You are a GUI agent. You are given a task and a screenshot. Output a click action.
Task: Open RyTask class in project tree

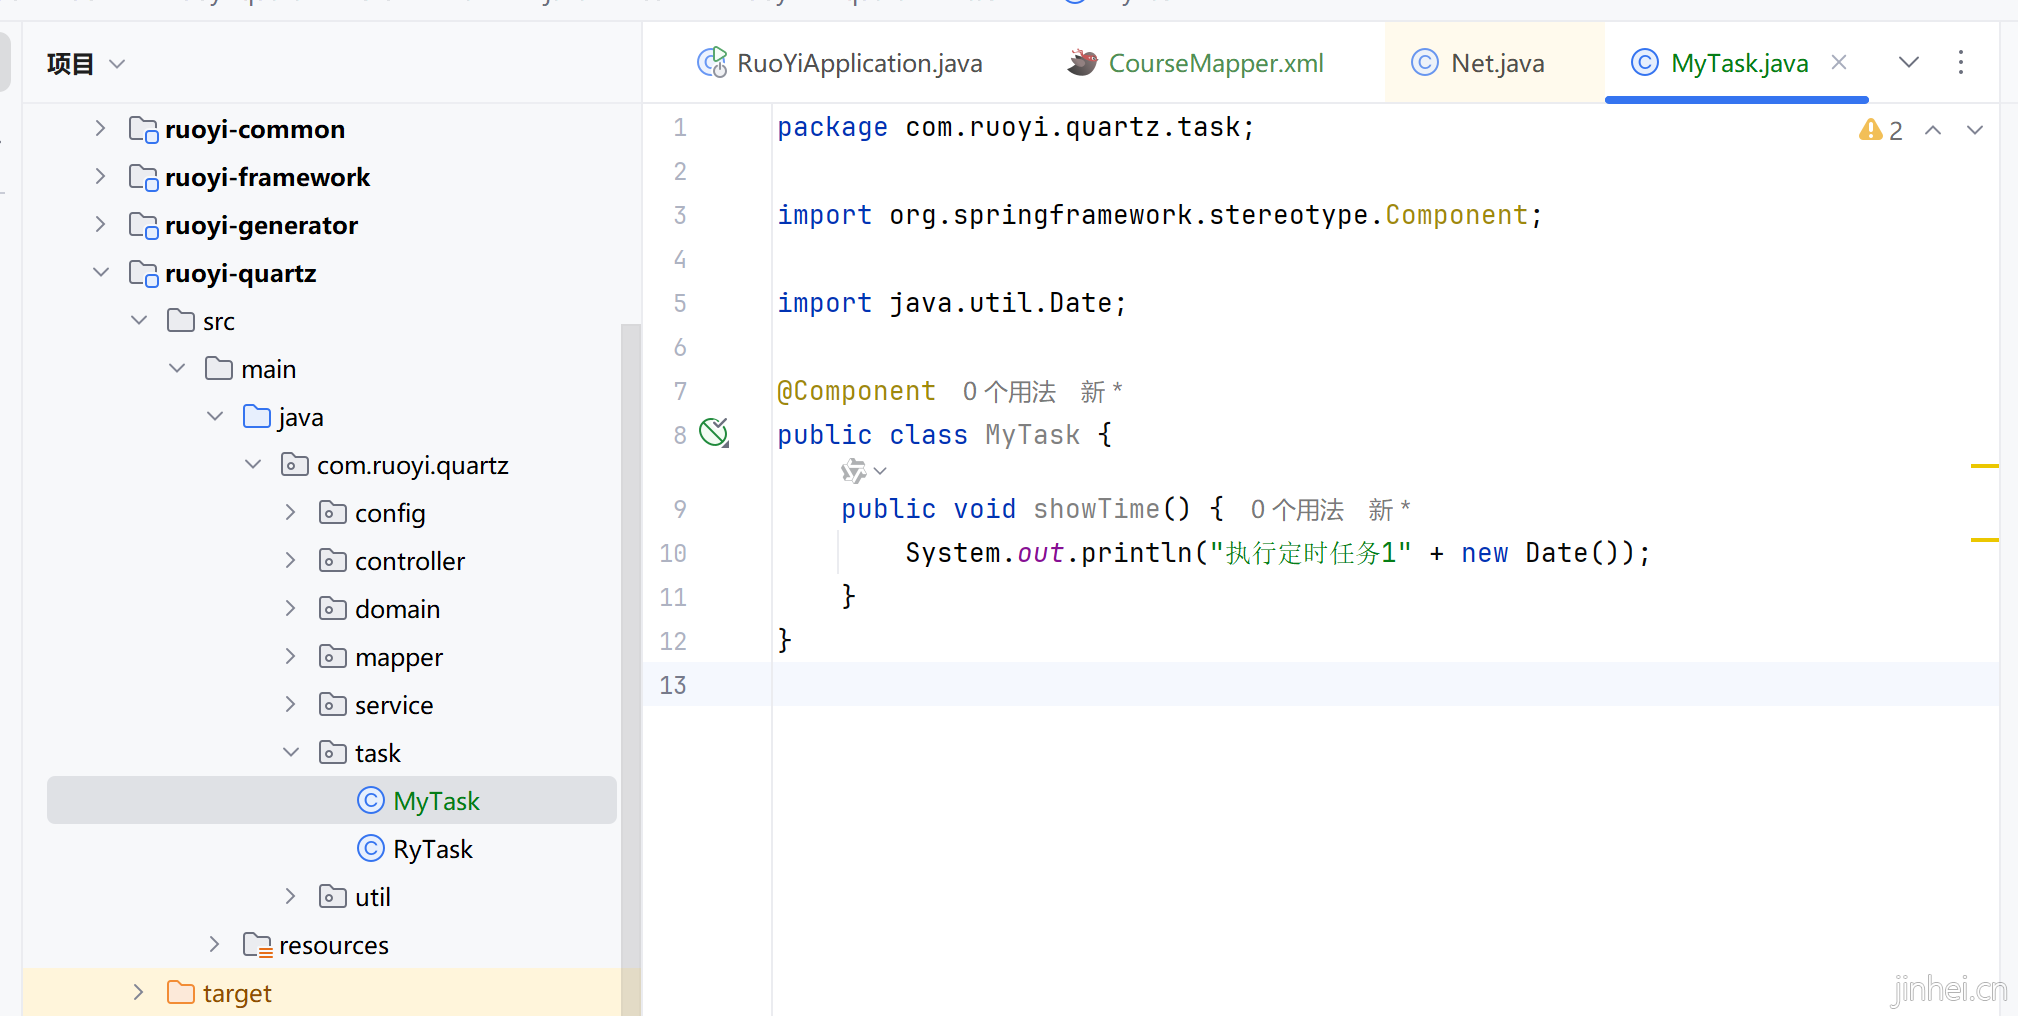click(432, 849)
